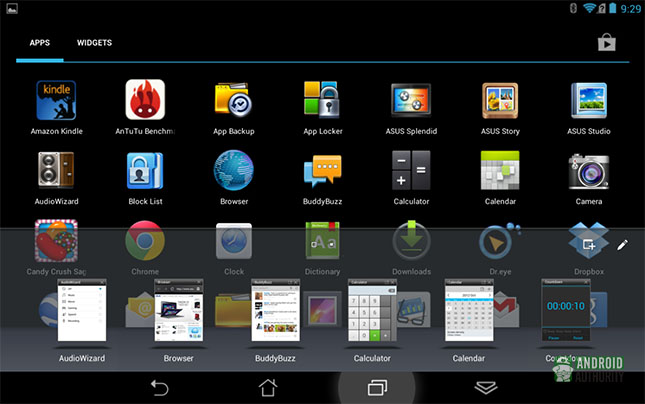Open the Gmail icon behind the thumbnails

tap(507, 309)
